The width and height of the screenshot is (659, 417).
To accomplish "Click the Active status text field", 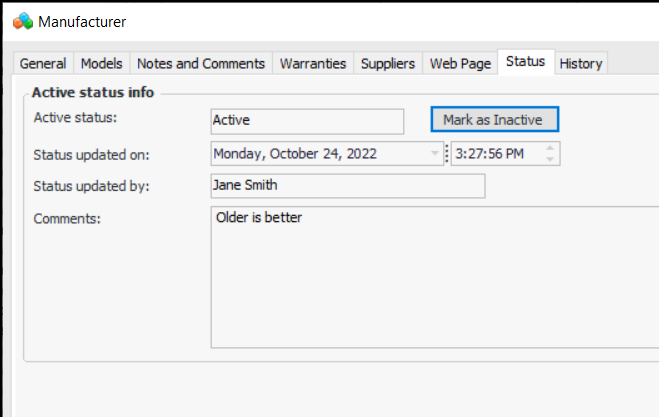I will click(307, 121).
